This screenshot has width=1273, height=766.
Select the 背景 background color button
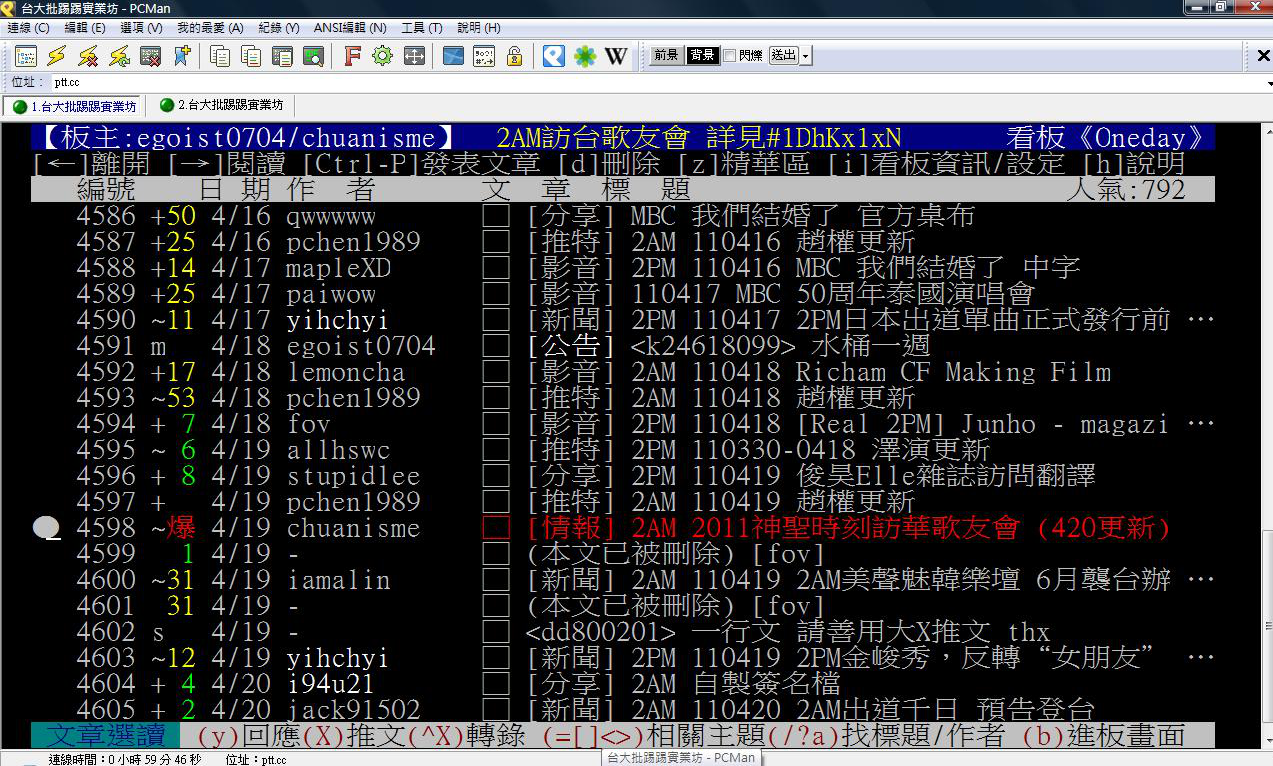[702, 56]
